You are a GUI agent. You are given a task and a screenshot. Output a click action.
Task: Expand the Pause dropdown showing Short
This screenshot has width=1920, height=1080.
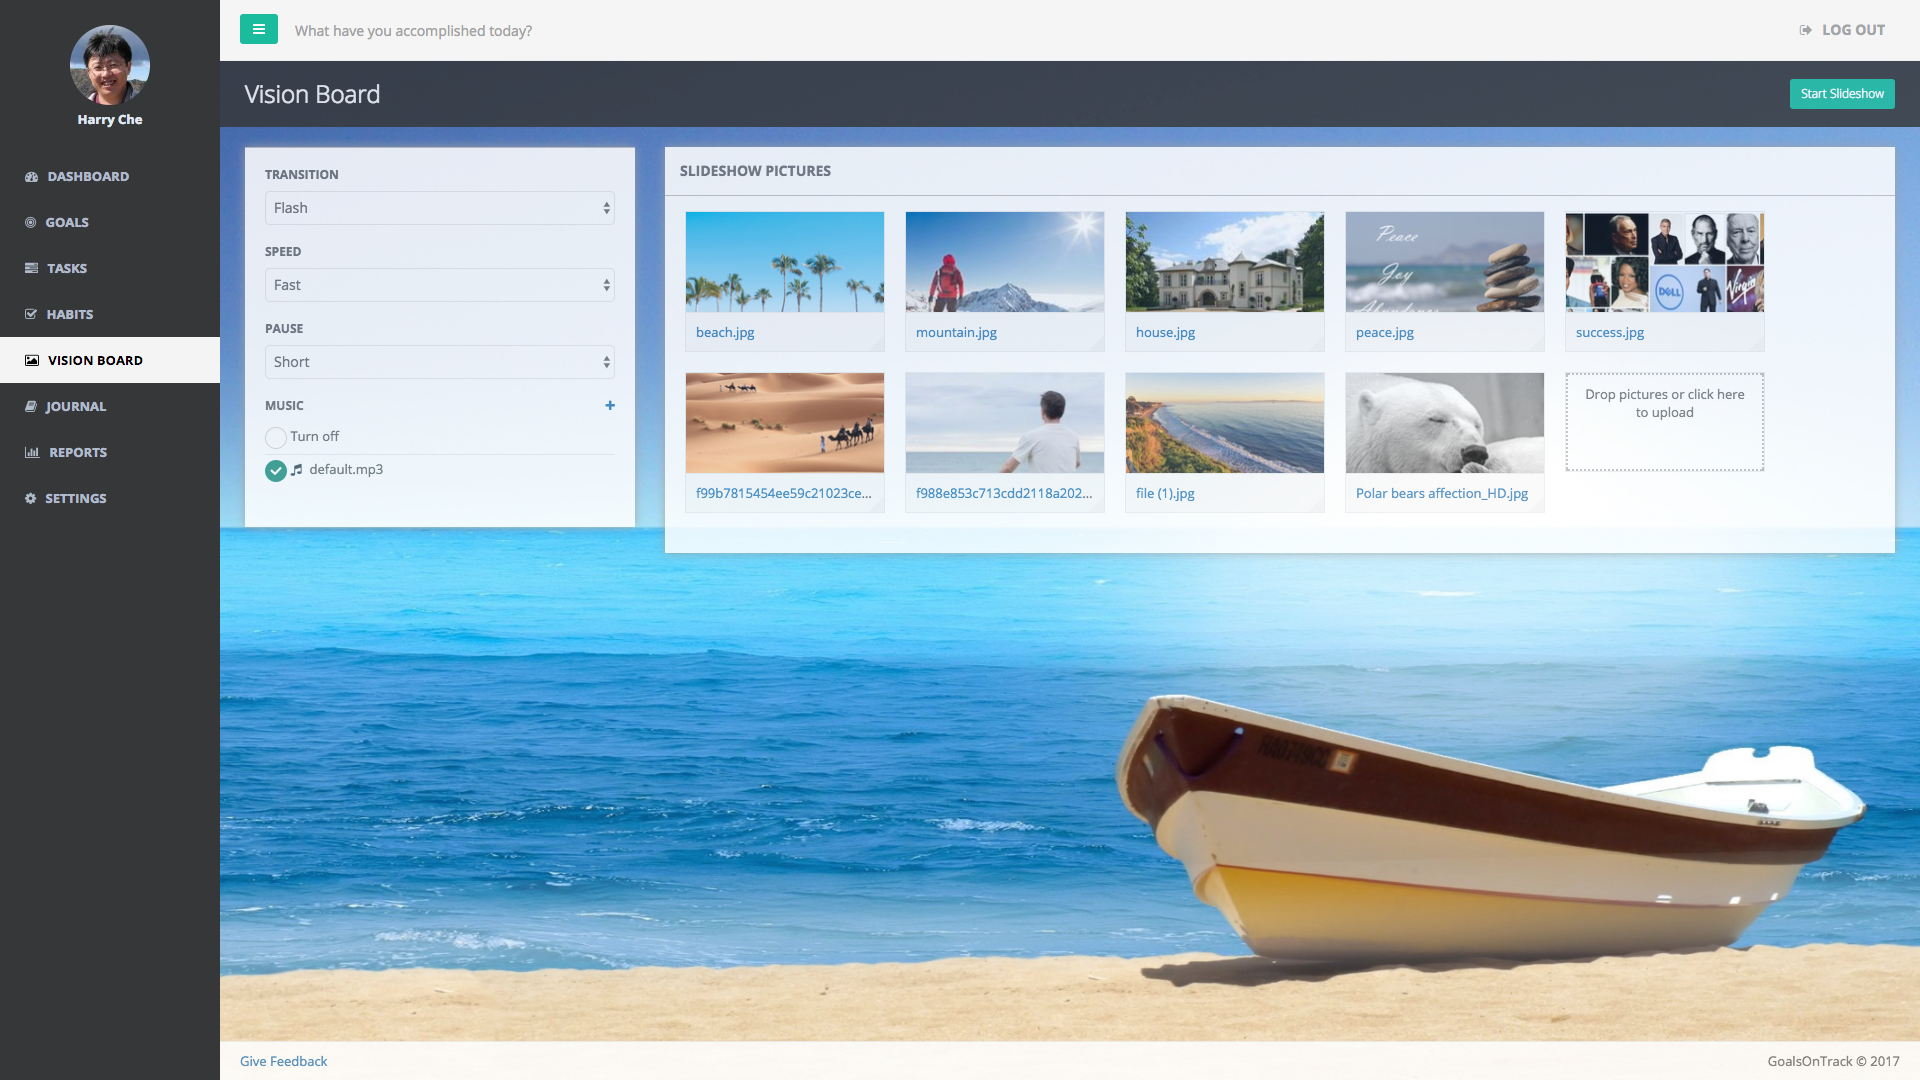point(440,362)
